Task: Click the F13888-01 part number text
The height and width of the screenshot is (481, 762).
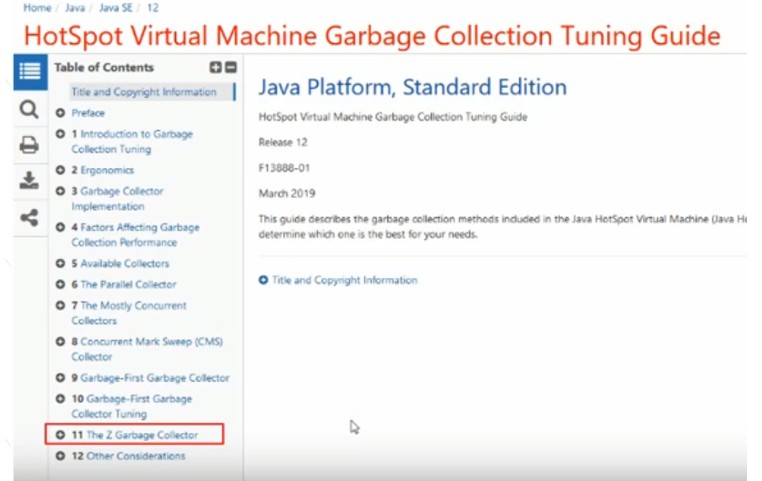Action: [284, 168]
